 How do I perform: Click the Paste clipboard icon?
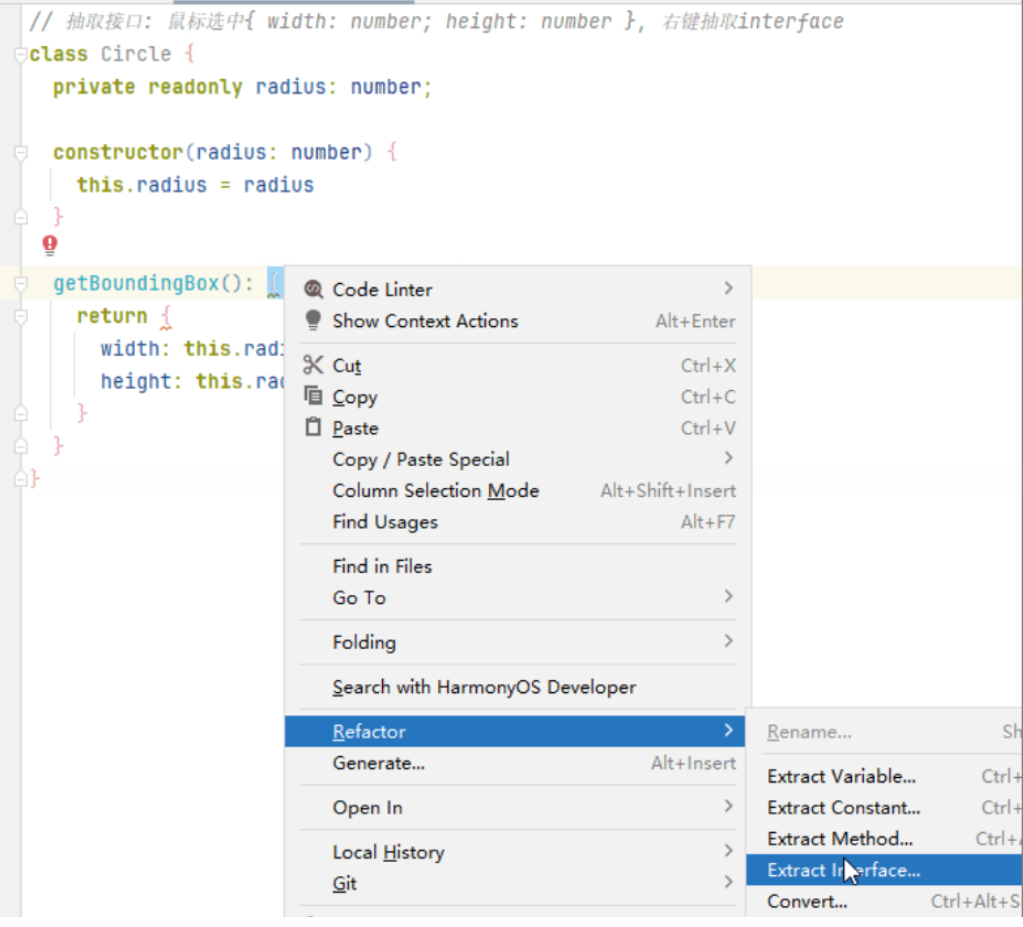313,427
